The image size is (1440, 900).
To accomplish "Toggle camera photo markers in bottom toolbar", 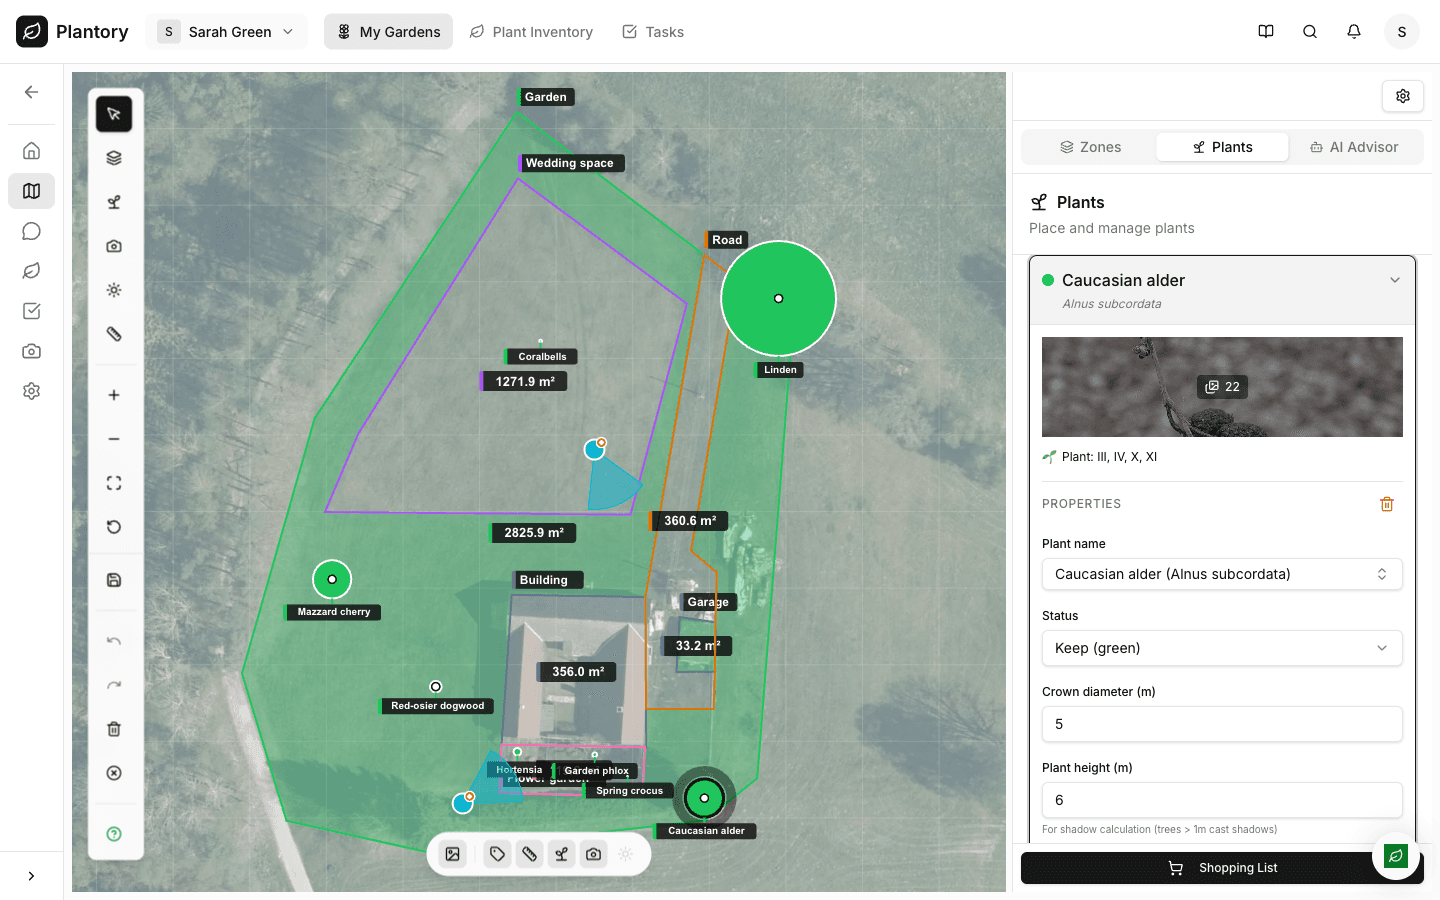I will [x=594, y=854].
